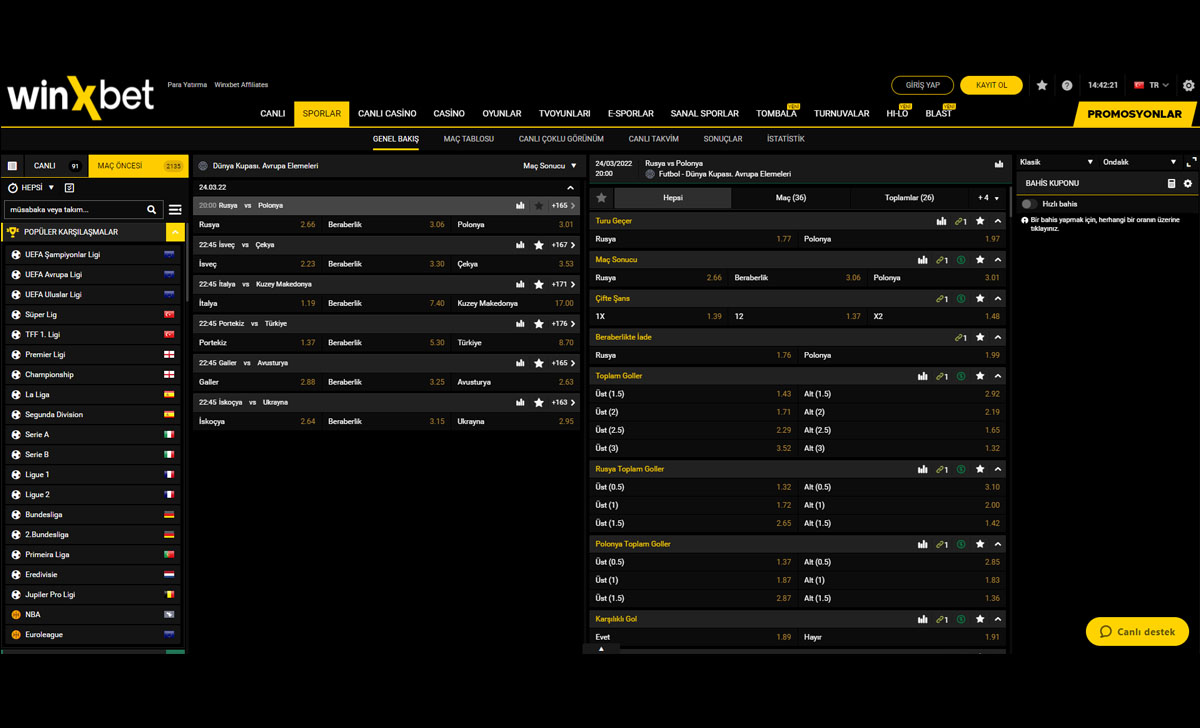1200x728 pixels.
Task: Click cash-out icon on Polonya Toplam Goller
Action: (x=961, y=545)
